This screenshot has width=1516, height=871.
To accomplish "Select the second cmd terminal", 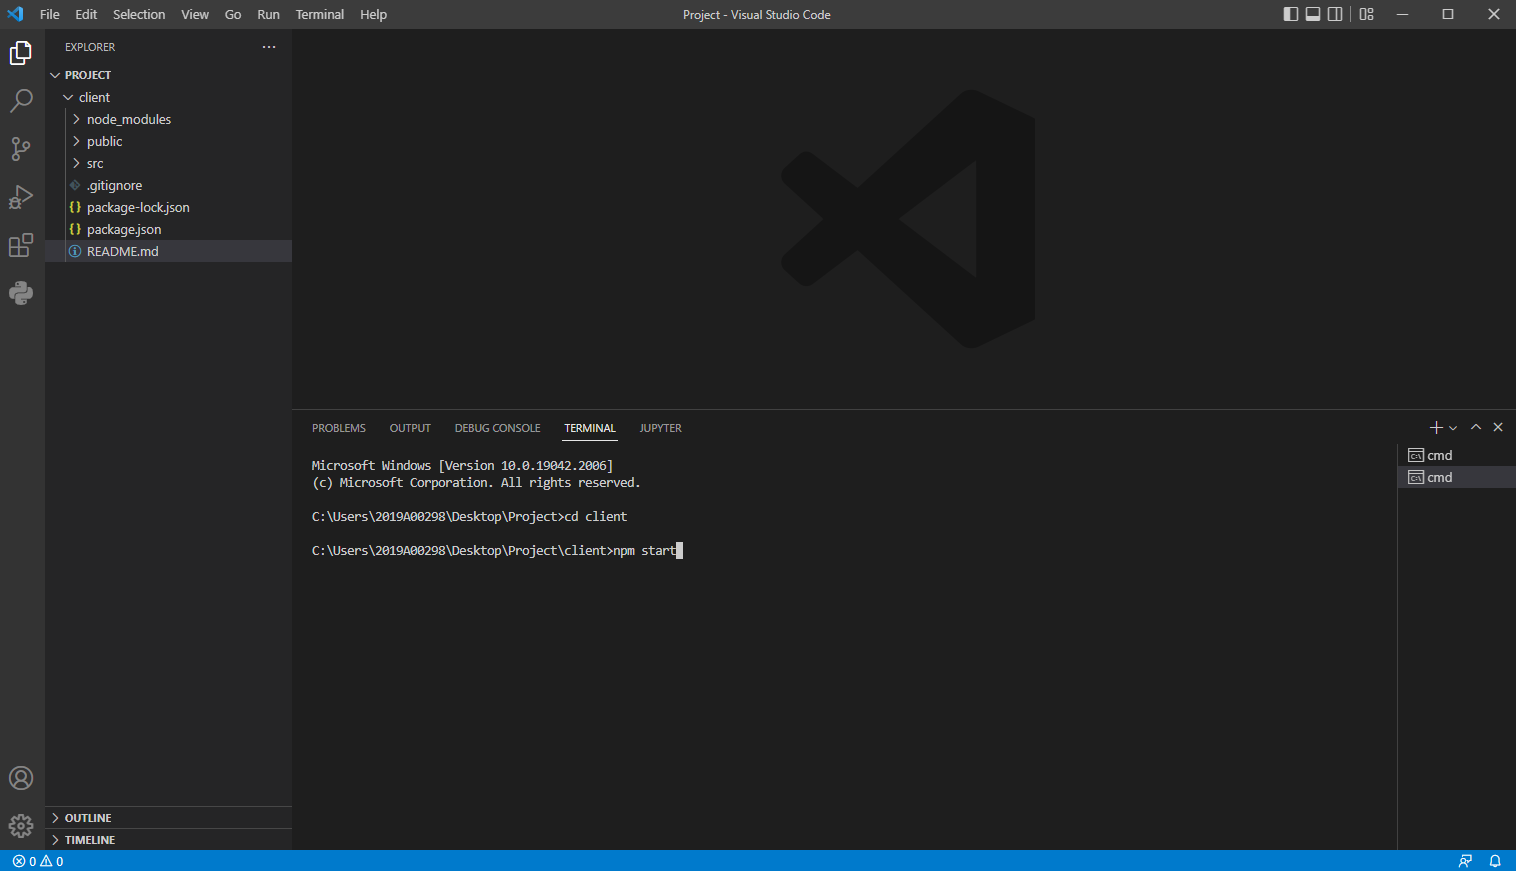I will click(x=1456, y=477).
